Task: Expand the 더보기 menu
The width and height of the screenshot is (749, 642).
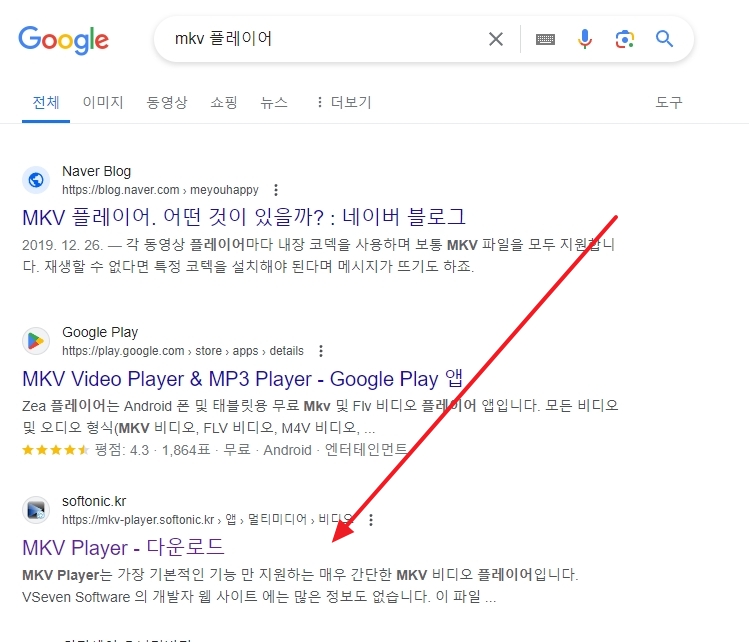Action: pyautogui.click(x=344, y=102)
